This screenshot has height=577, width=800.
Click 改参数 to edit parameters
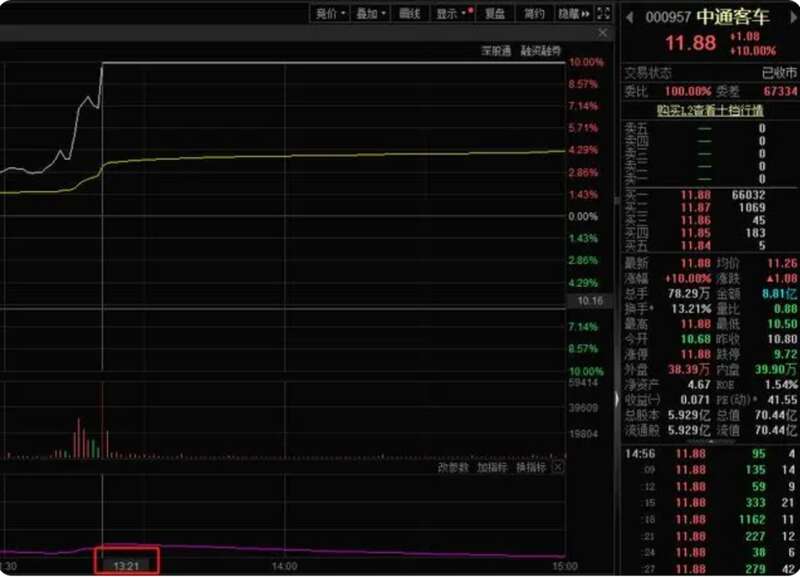pyautogui.click(x=453, y=467)
